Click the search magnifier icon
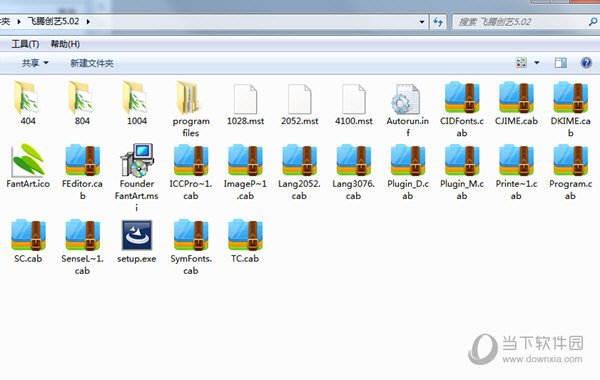 [x=593, y=22]
